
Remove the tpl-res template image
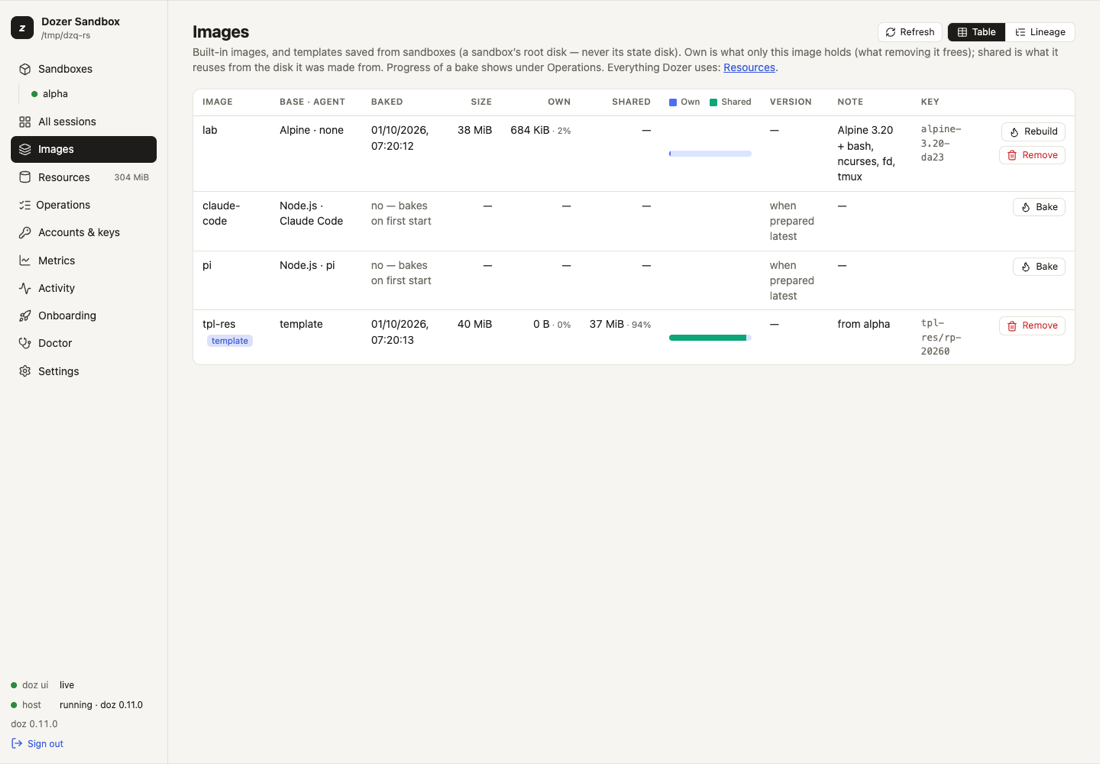pyautogui.click(x=1032, y=326)
